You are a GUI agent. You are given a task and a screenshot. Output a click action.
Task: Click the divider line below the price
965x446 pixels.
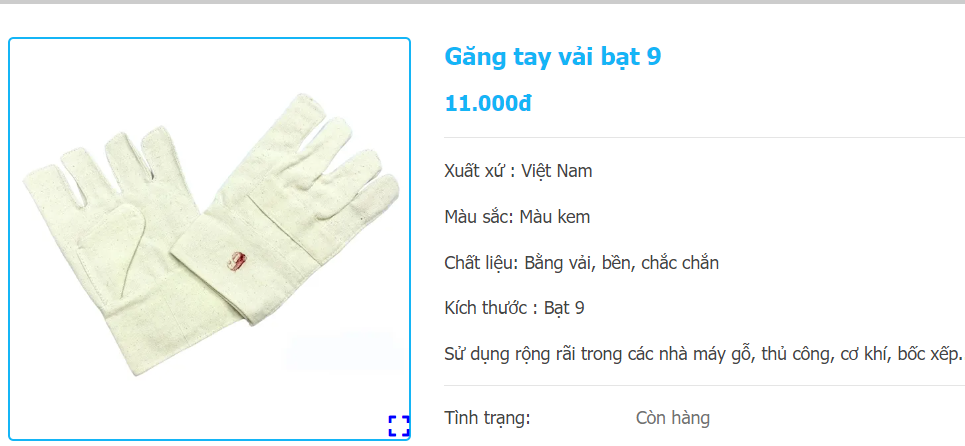pyautogui.click(x=705, y=137)
